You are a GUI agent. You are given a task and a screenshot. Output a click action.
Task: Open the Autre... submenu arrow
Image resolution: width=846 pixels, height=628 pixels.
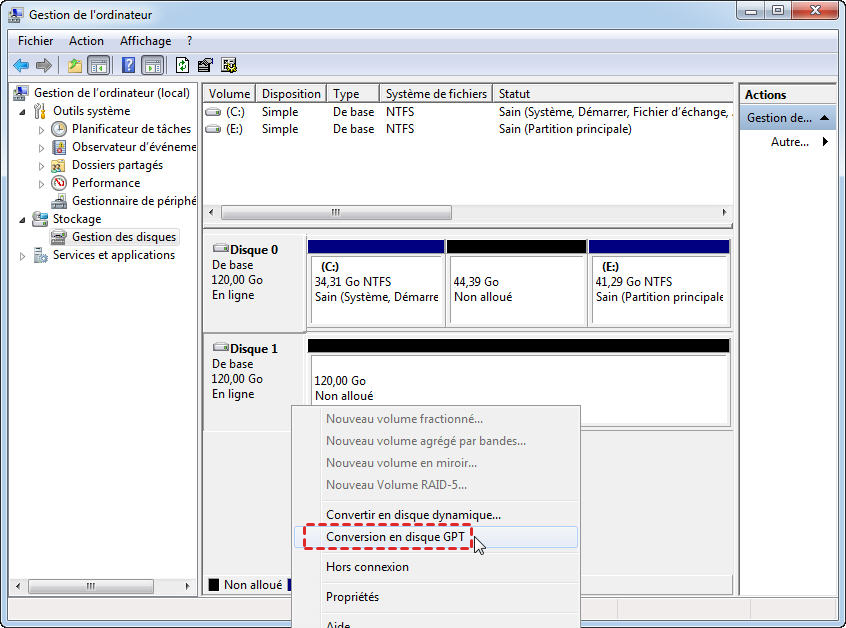pyautogui.click(x=825, y=142)
